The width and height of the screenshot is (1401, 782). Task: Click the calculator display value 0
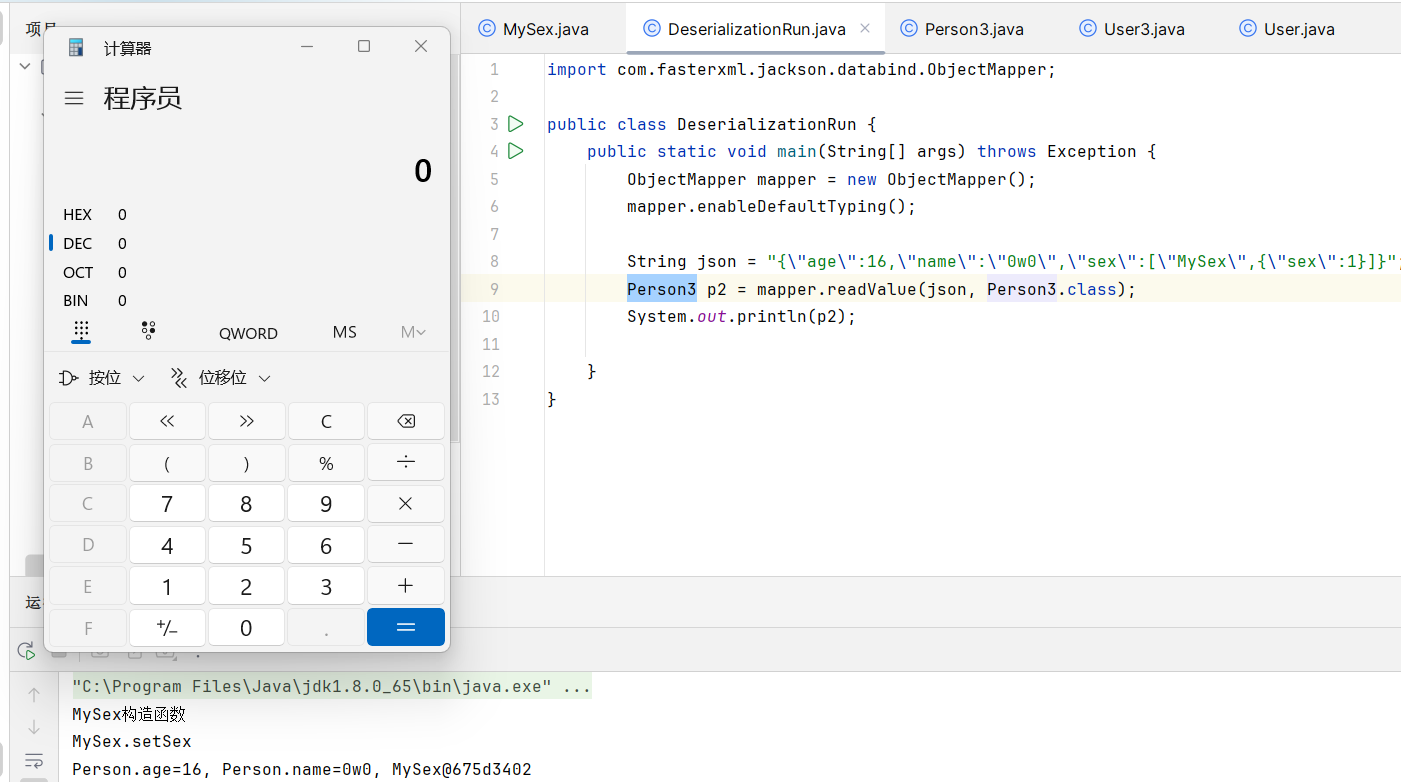423,171
